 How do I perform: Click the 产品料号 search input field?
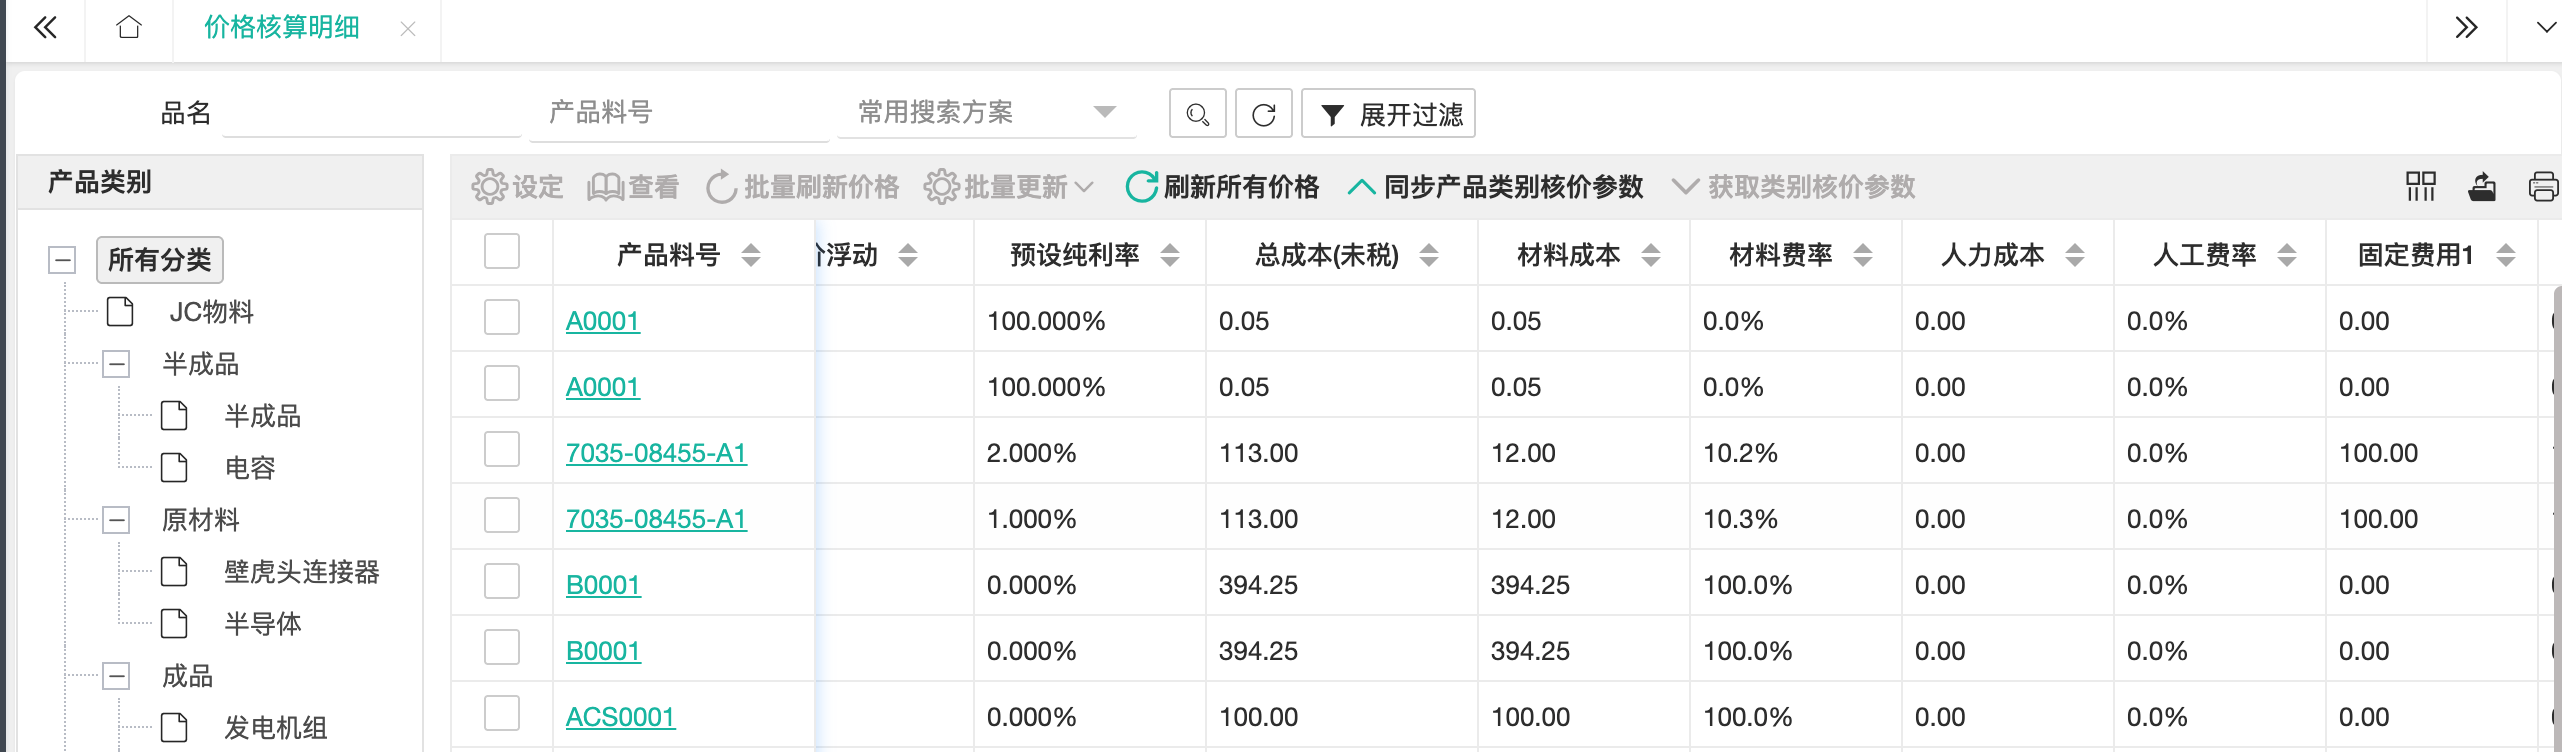click(685, 113)
